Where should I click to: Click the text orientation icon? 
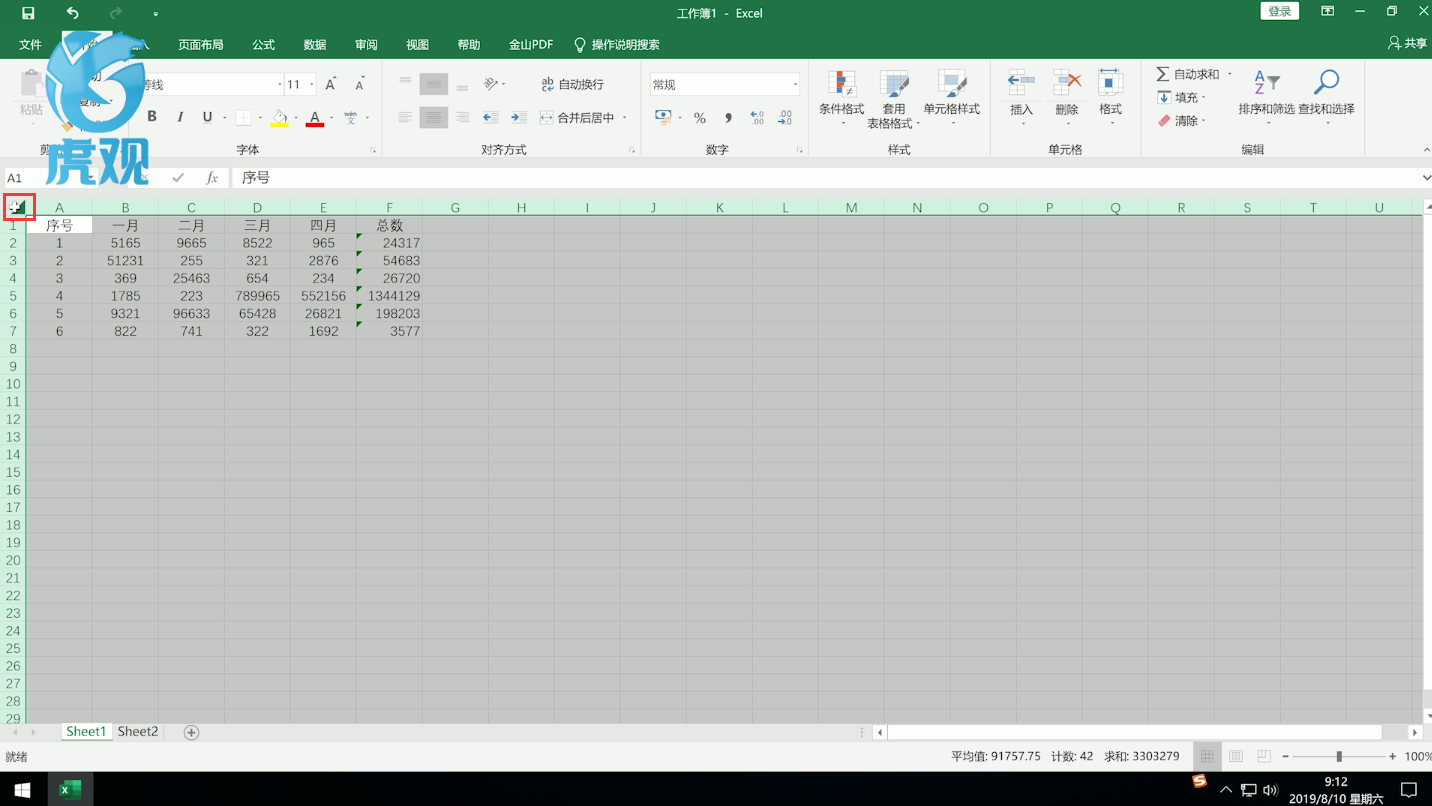[492, 84]
